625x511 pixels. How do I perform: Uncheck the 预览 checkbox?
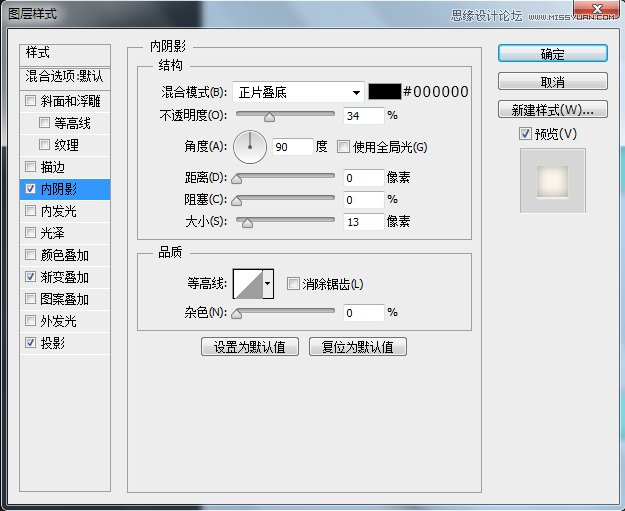click(525, 133)
